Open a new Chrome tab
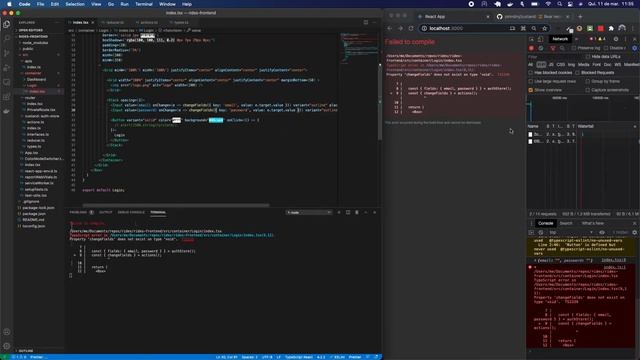This screenshot has height=360, width=640. pyautogui.click(x=580, y=17)
